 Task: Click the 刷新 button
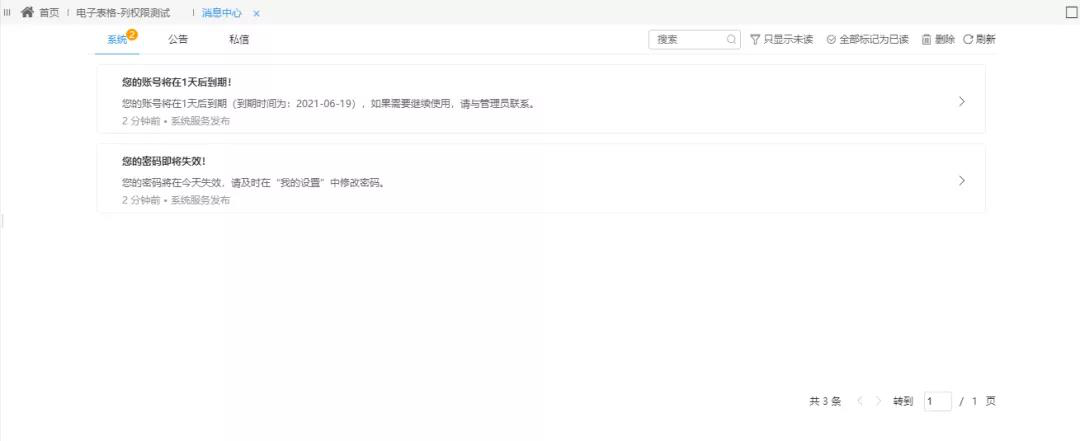979,39
